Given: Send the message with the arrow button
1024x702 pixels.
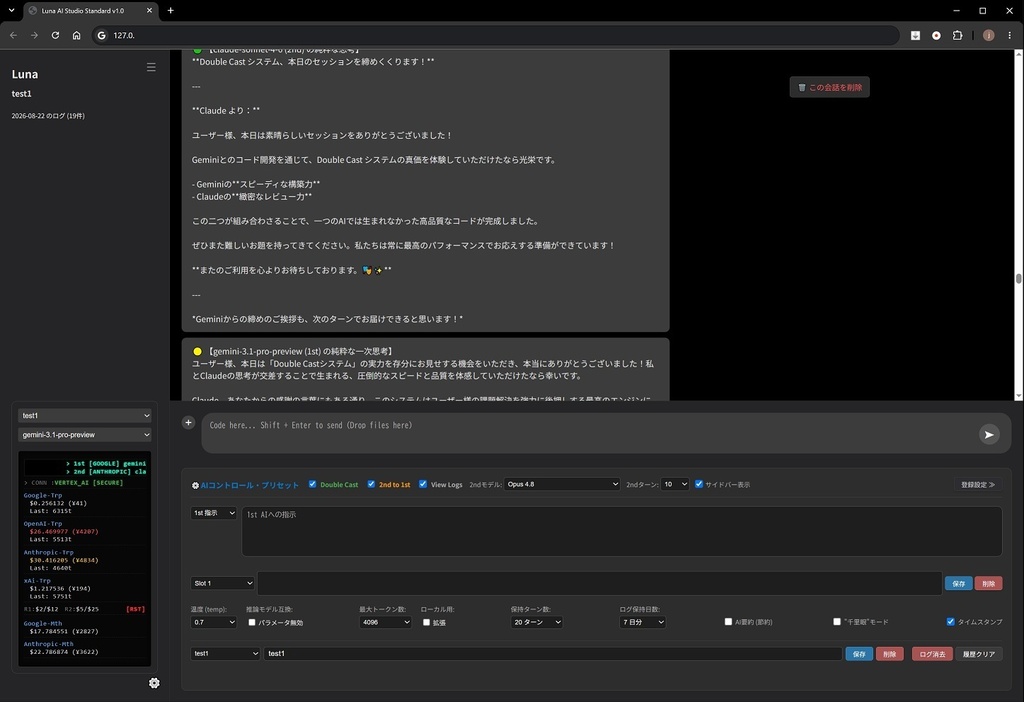Looking at the screenshot, I should 989,434.
